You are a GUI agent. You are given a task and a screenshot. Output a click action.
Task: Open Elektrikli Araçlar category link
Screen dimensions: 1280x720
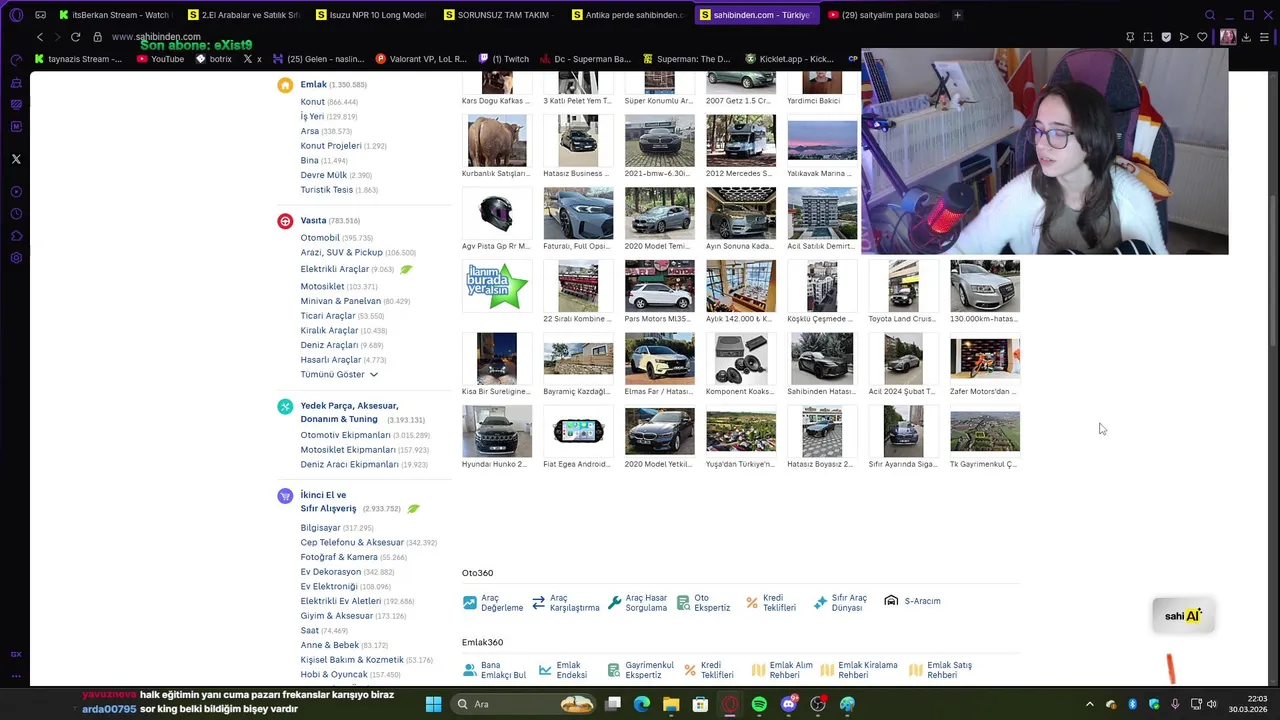[335, 269]
